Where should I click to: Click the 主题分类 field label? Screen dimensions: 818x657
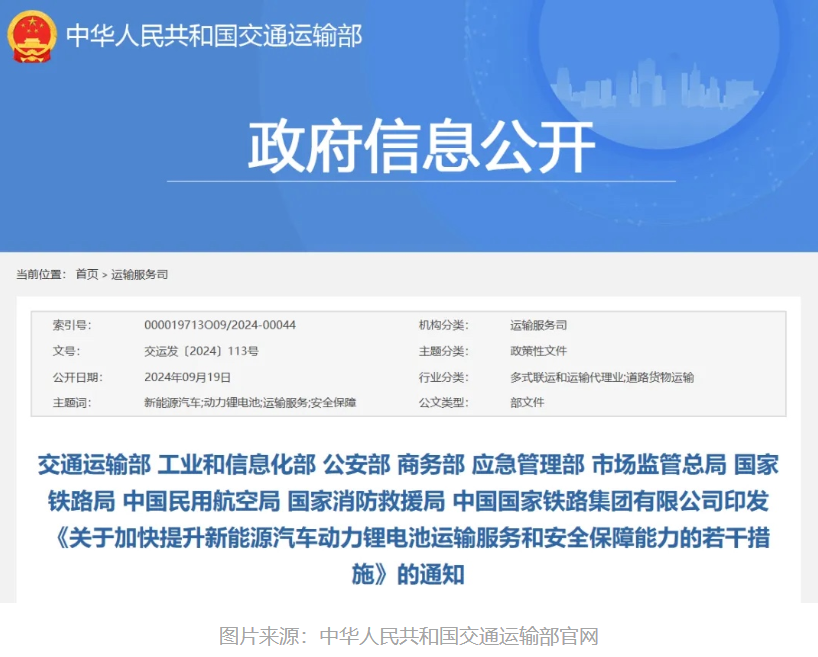[443, 351]
